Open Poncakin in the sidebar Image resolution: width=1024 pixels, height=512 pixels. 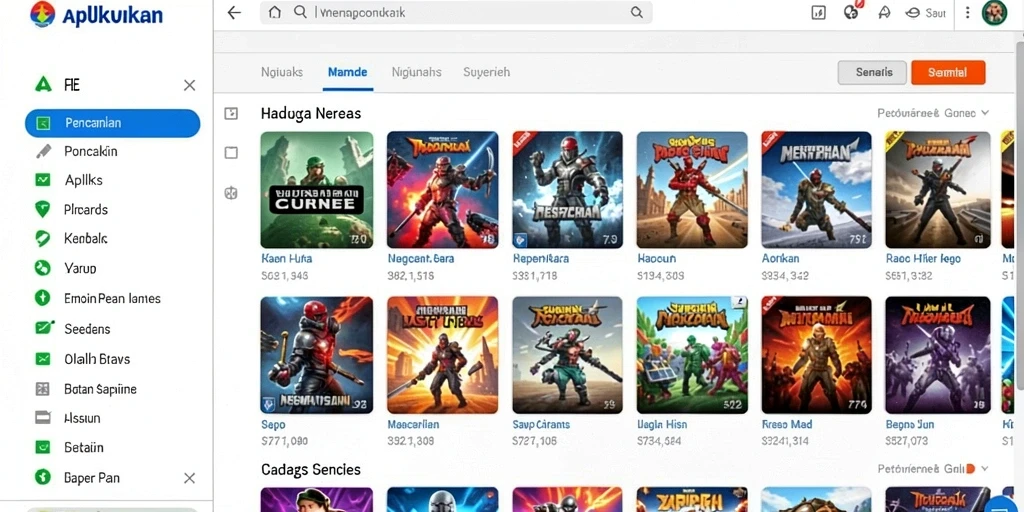coord(91,152)
